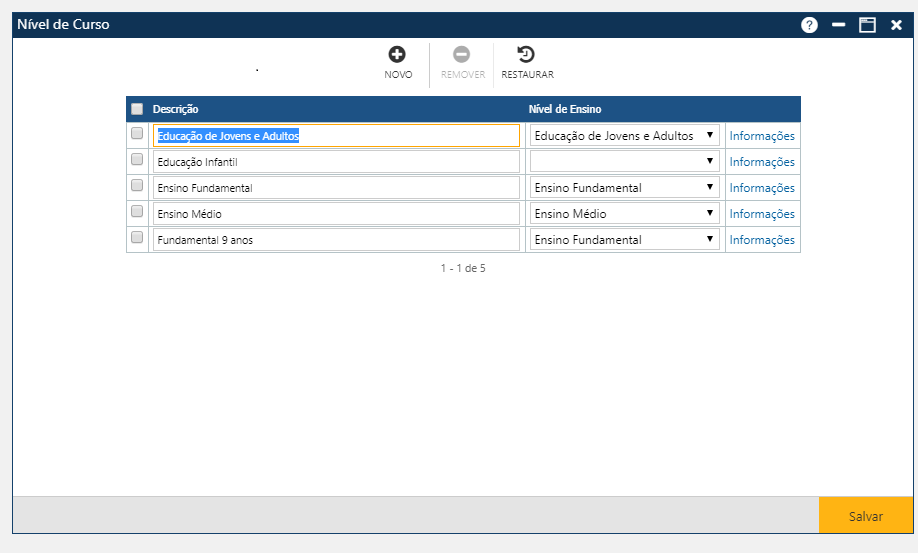This screenshot has width=918, height=553.
Task: Open the help question mark icon
Action: pyautogui.click(x=809, y=25)
